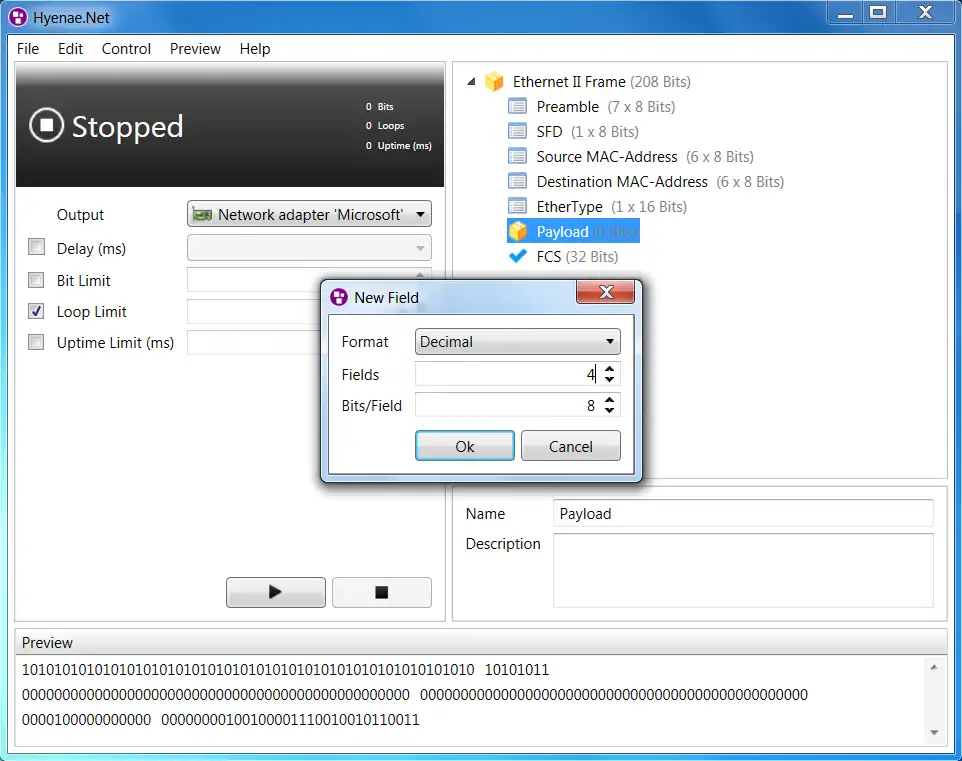Click the FCS checkmark icon
Image resolution: width=962 pixels, height=761 pixels.
(x=518, y=256)
